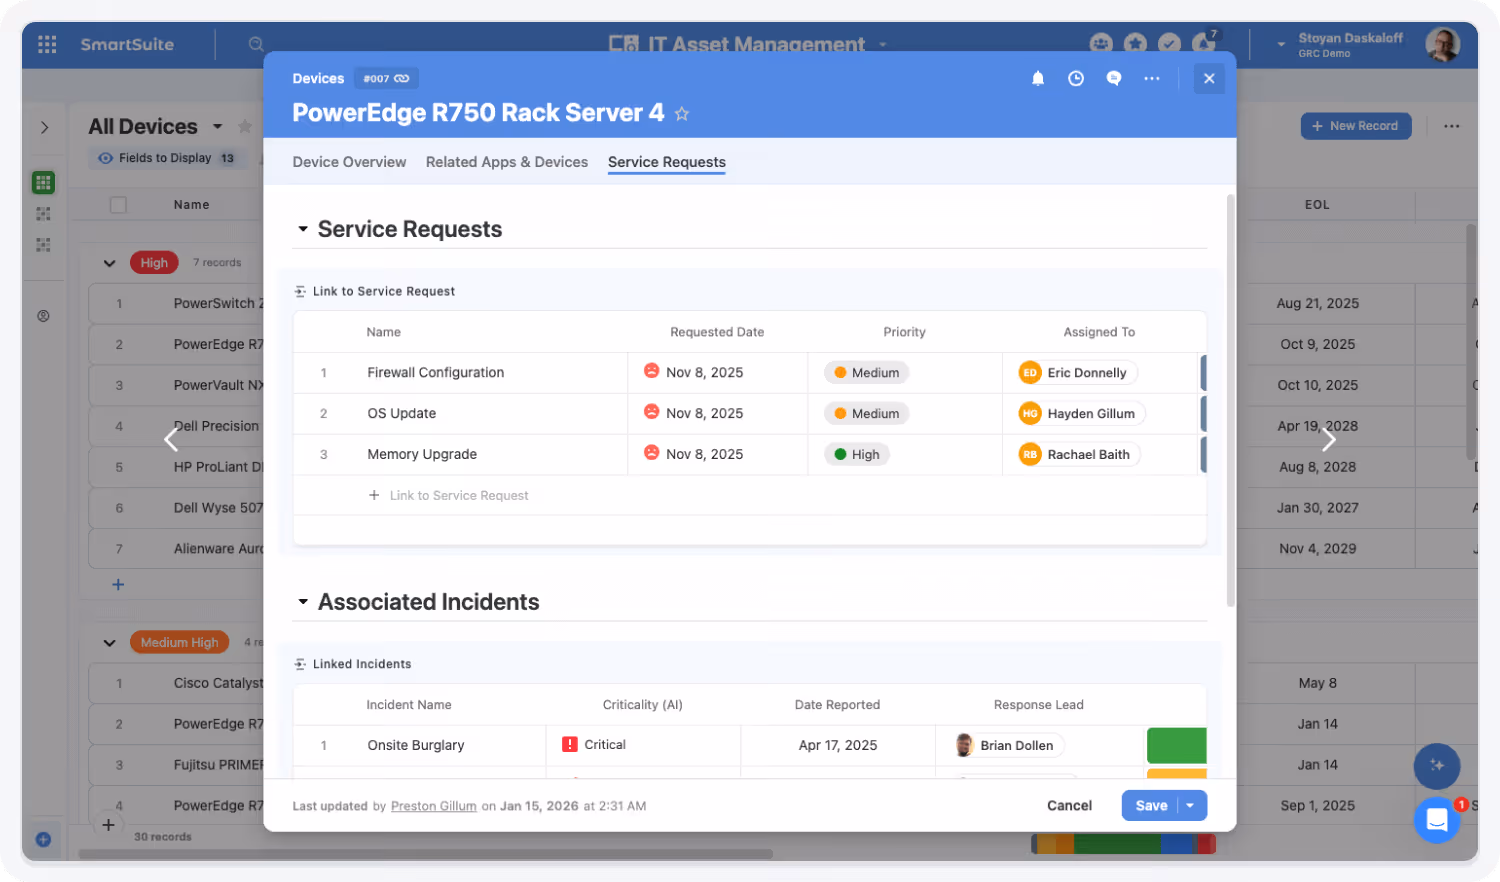
Task: Click response lead Brian Dollen chip
Action: (1008, 746)
